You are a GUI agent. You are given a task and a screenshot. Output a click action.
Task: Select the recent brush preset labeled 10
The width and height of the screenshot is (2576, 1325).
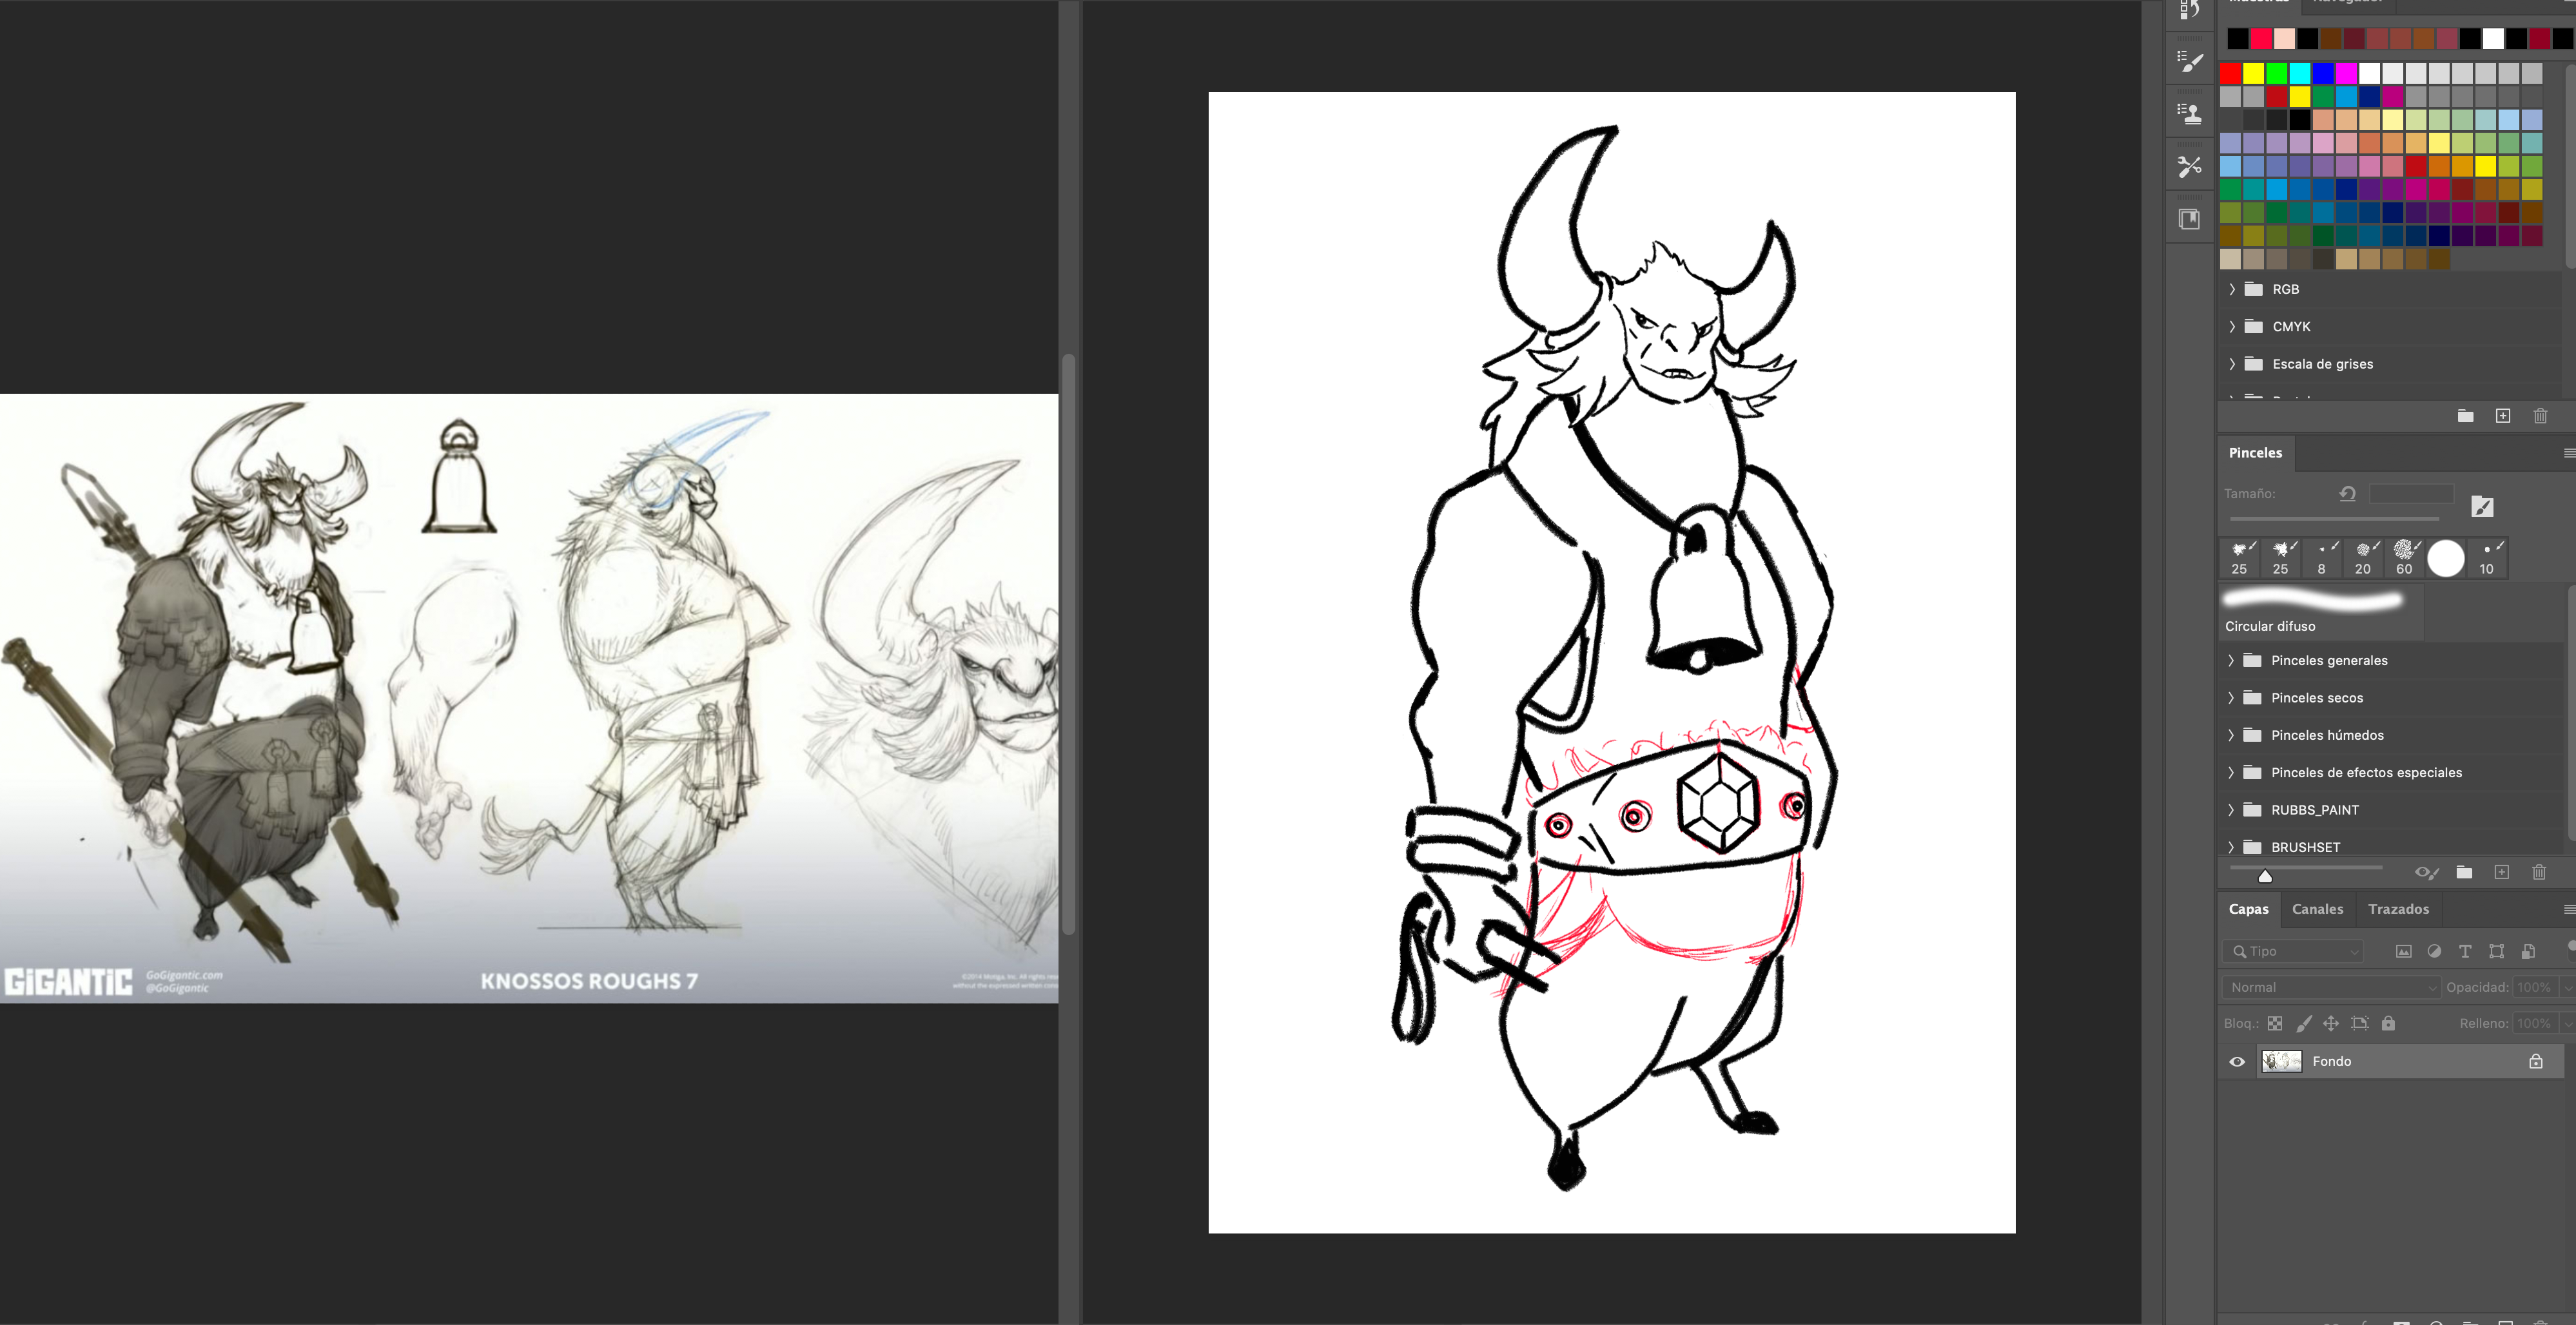click(2487, 558)
